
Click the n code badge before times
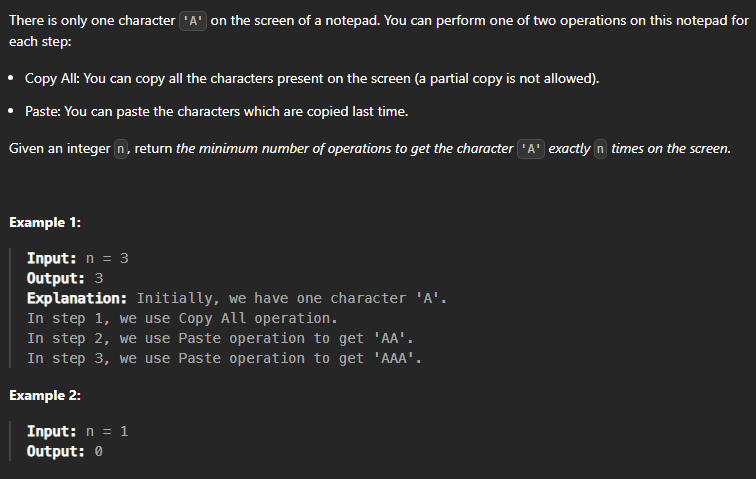(x=600, y=149)
